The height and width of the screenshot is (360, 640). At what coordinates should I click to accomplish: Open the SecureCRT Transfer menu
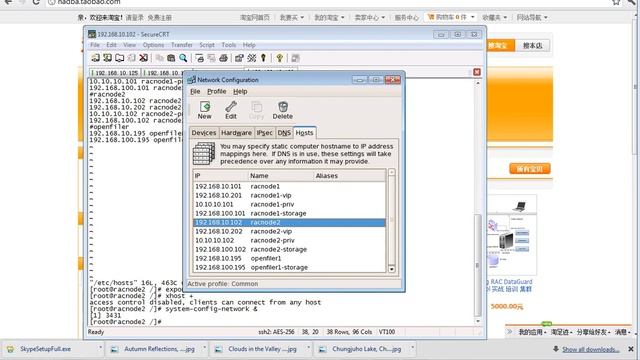182,45
